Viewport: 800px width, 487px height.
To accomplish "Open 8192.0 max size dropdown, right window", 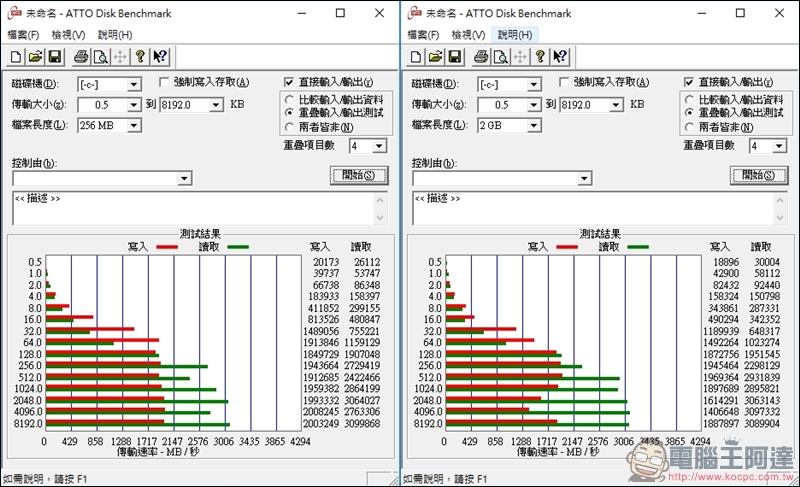I will (616, 105).
